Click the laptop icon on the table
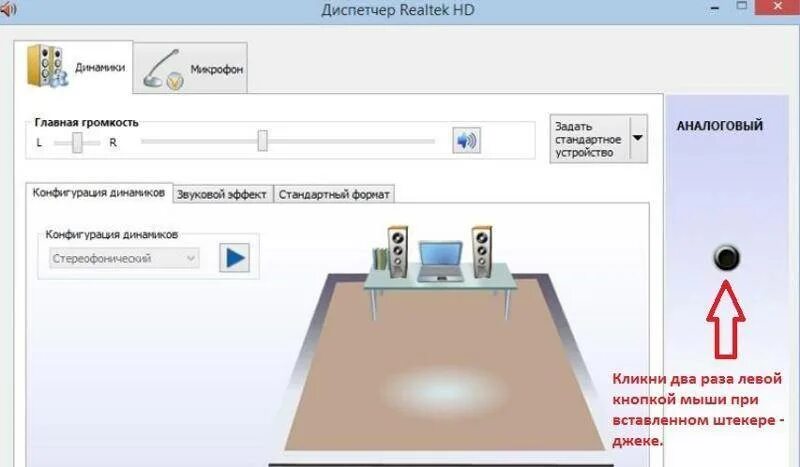Viewport: 800px width, 467px height. click(440, 262)
